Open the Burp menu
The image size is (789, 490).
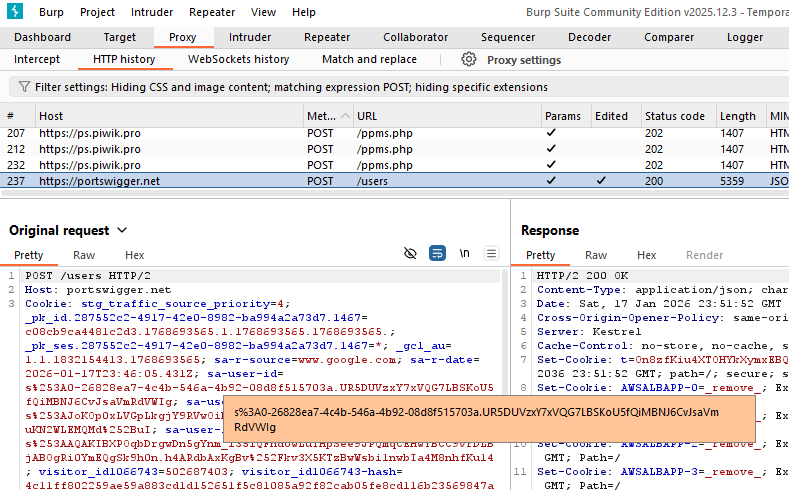tap(51, 12)
